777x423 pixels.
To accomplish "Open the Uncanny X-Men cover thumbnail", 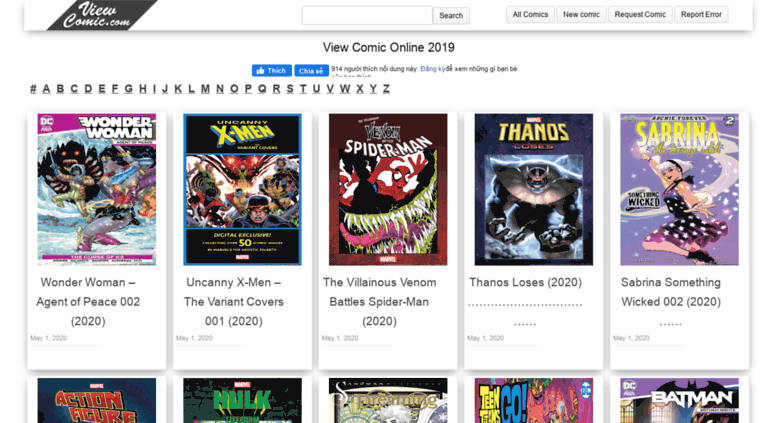I will pos(242,190).
